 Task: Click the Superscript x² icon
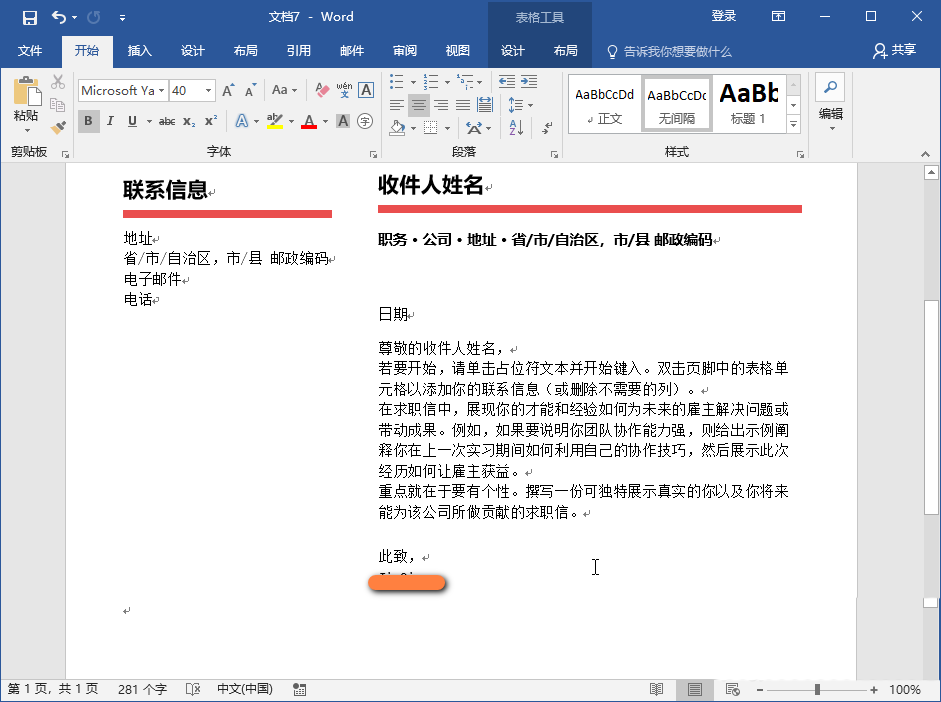(211, 121)
